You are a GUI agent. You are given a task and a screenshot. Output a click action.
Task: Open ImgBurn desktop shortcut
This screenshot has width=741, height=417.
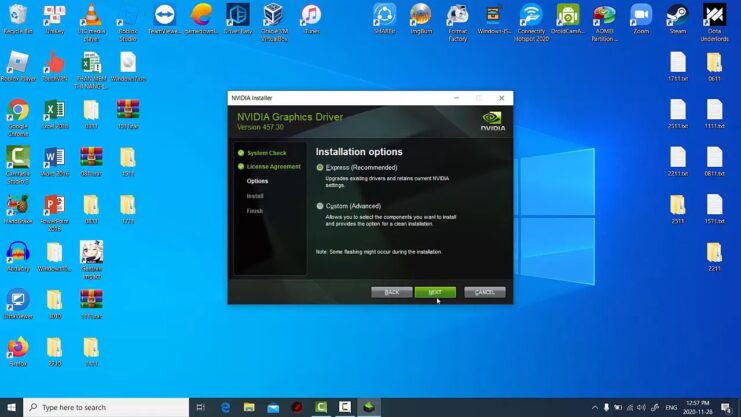point(421,20)
